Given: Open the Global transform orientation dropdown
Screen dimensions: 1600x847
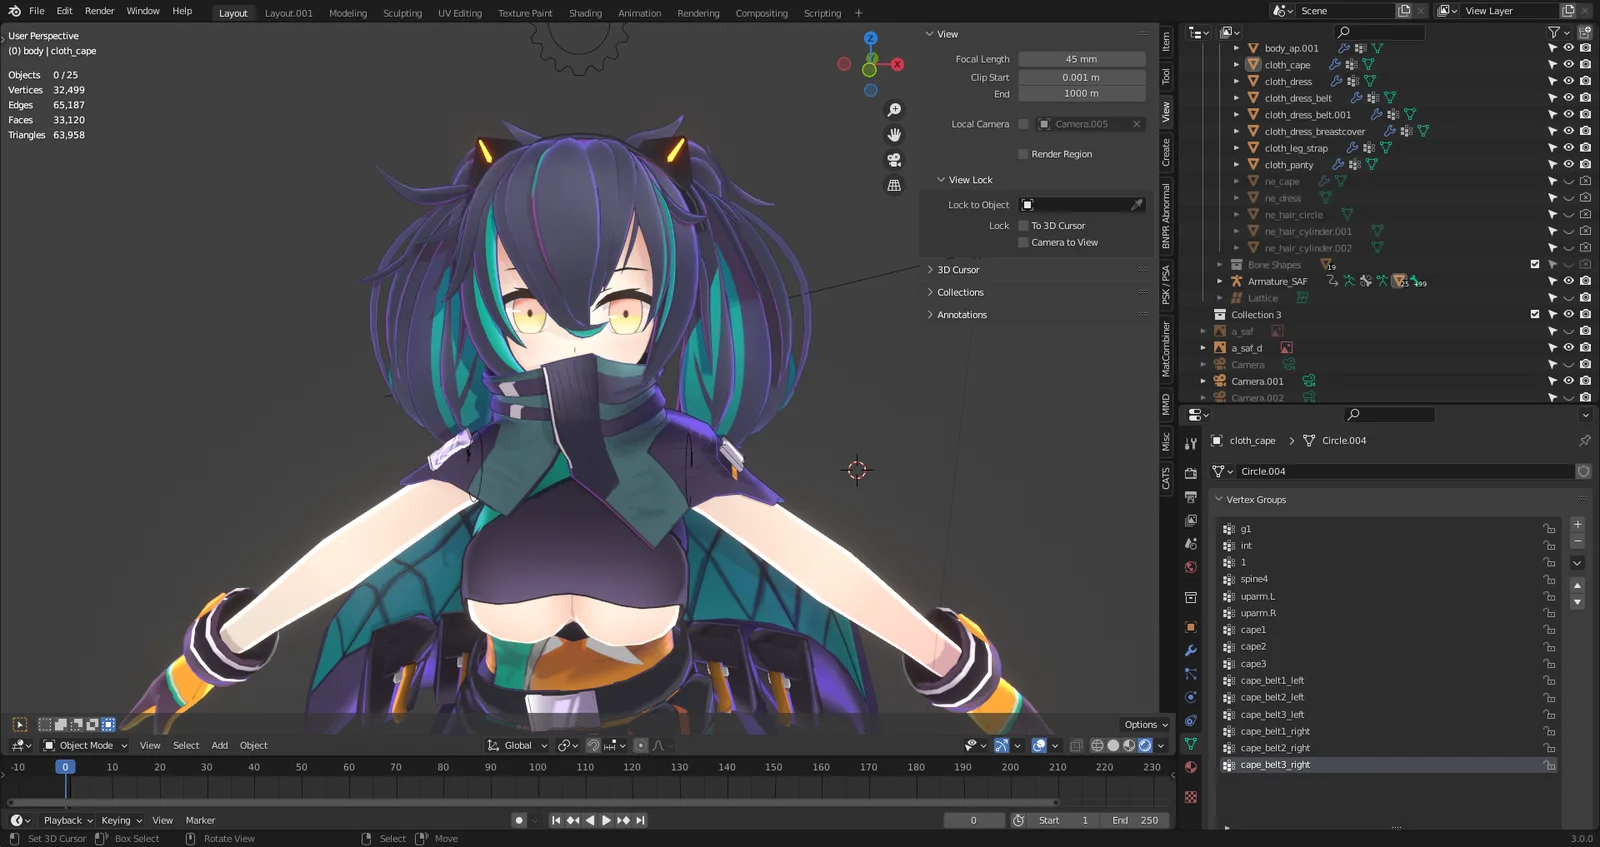Looking at the screenshot, I should [x=518, y=745].
